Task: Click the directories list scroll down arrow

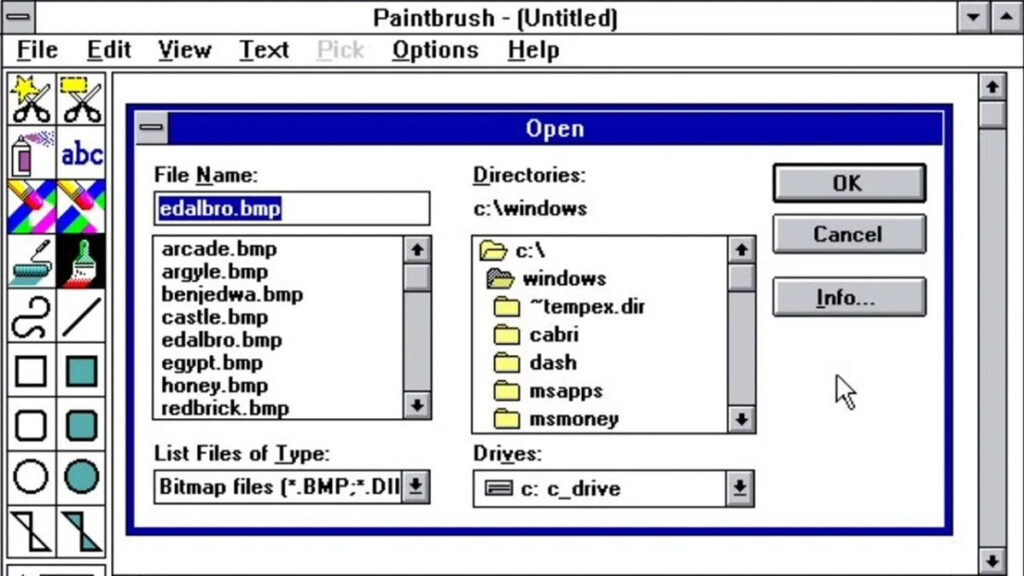Action: tap(741, 419)
